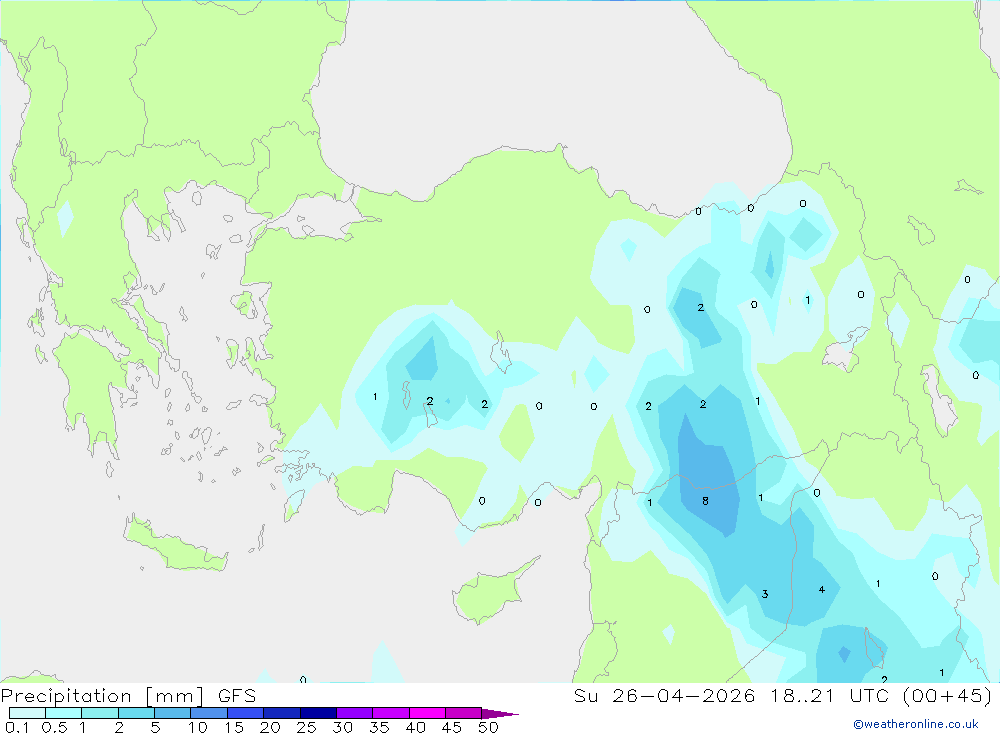1000x733 pixels.
Task: Click the legend scale label '0.5'
Action: 54,727
